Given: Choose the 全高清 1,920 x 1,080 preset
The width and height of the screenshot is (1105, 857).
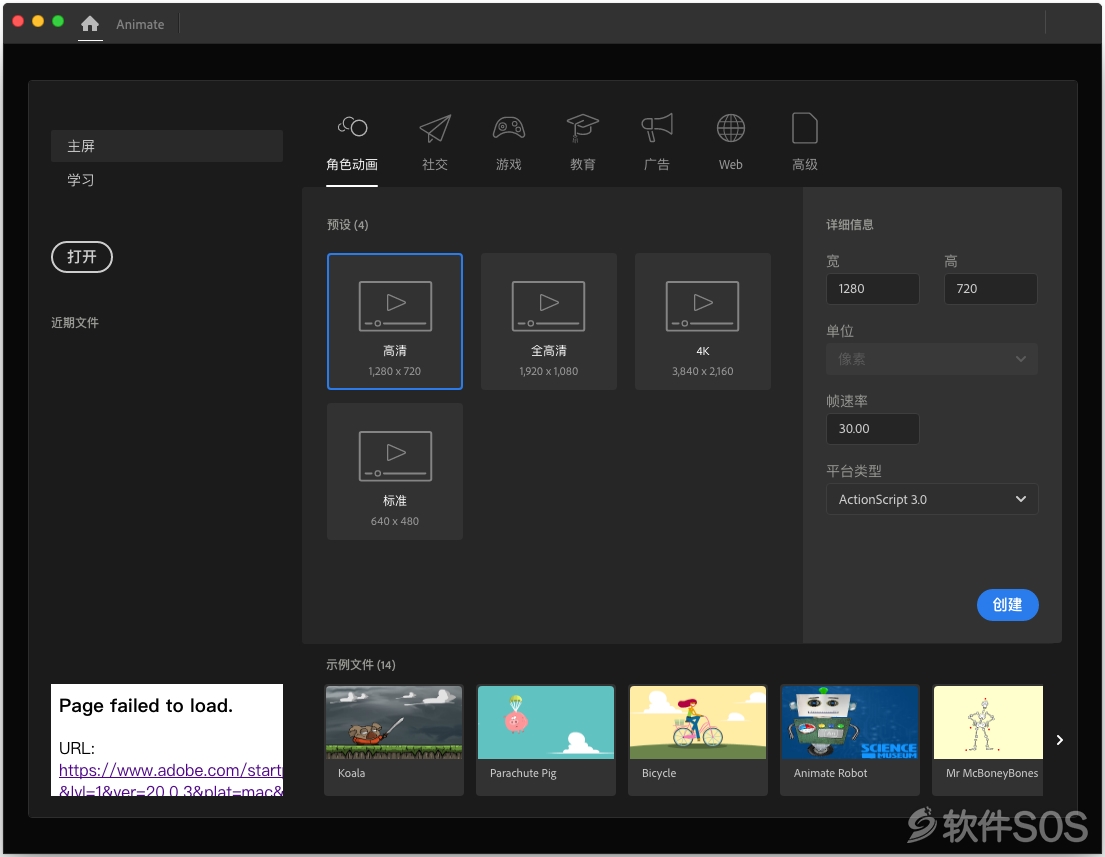Looking at the screenshot, I should [549, 321].
